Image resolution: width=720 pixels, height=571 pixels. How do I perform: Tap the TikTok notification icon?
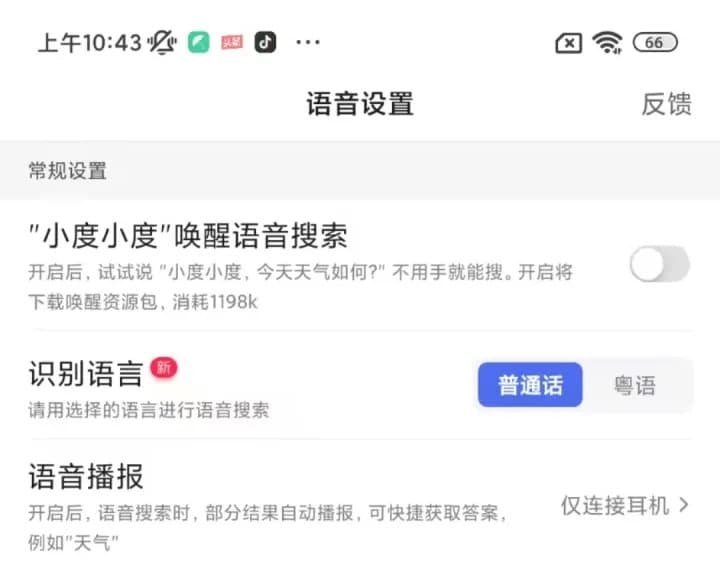pos(265,42)
